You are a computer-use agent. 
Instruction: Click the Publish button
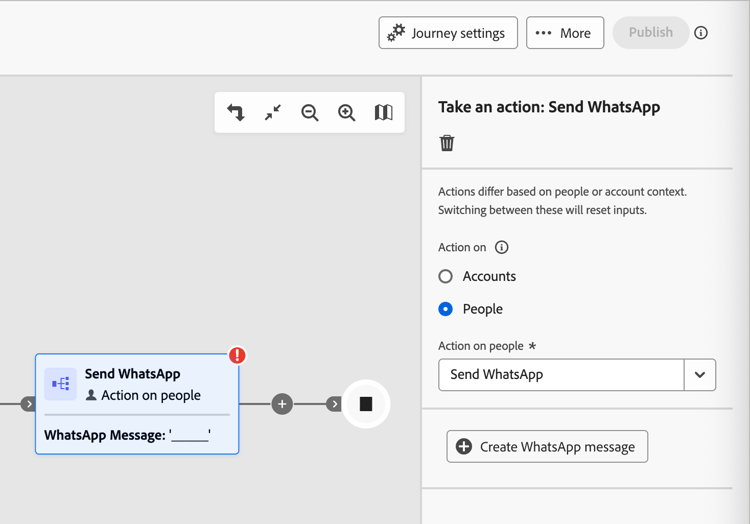(650, 33)
